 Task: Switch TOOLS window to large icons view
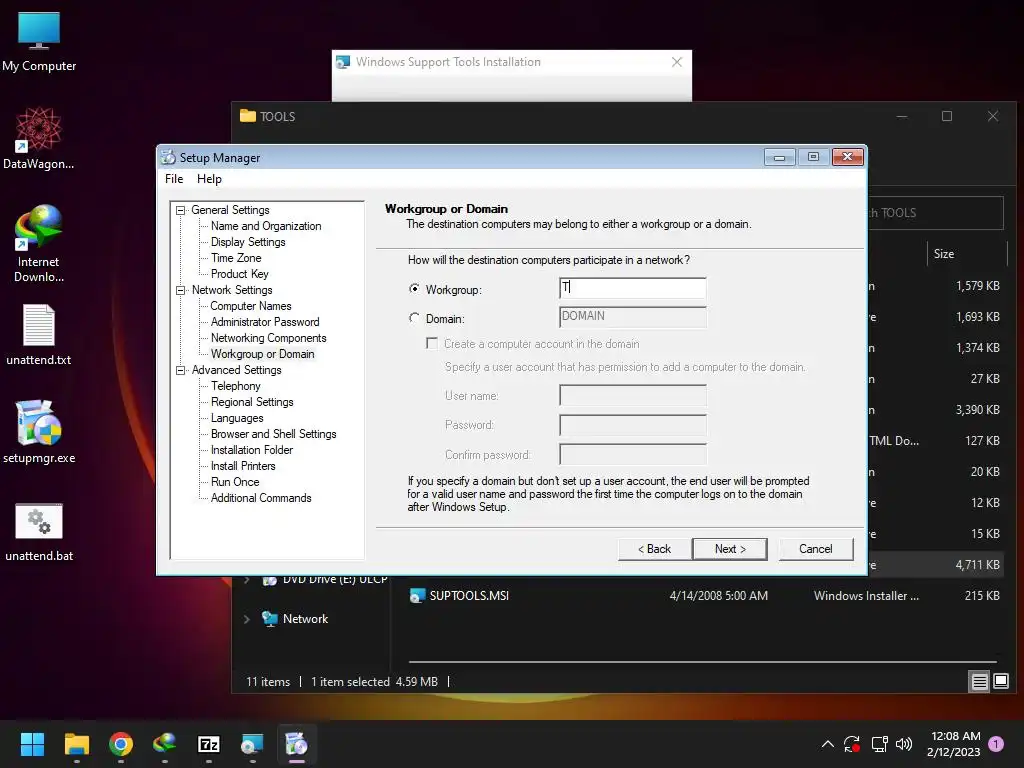point(1001,682)
